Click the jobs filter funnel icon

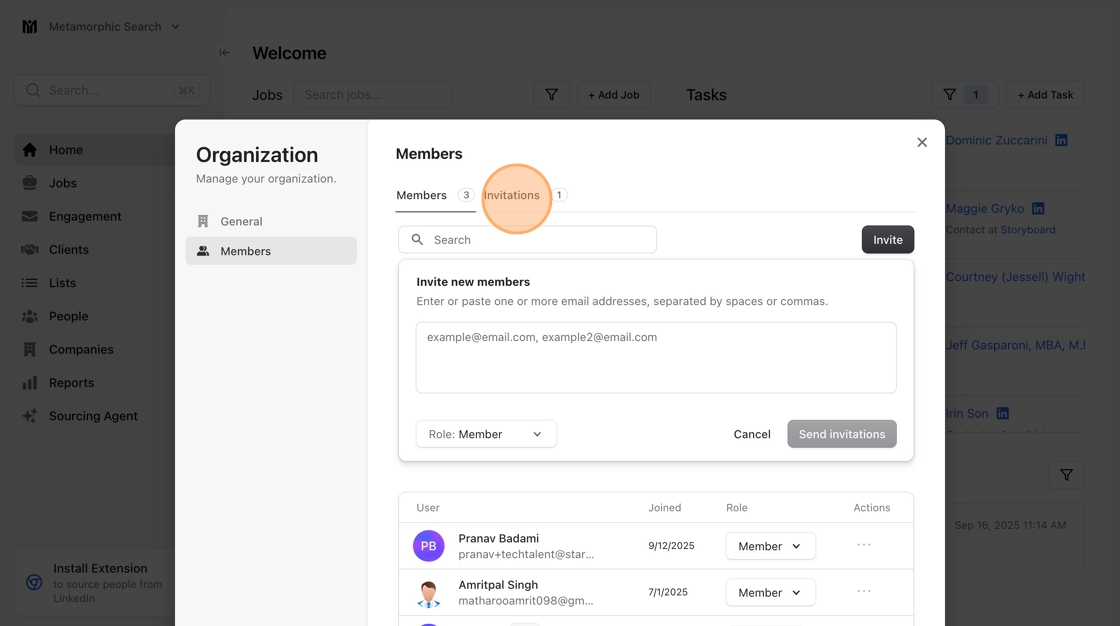click(551, 95)
